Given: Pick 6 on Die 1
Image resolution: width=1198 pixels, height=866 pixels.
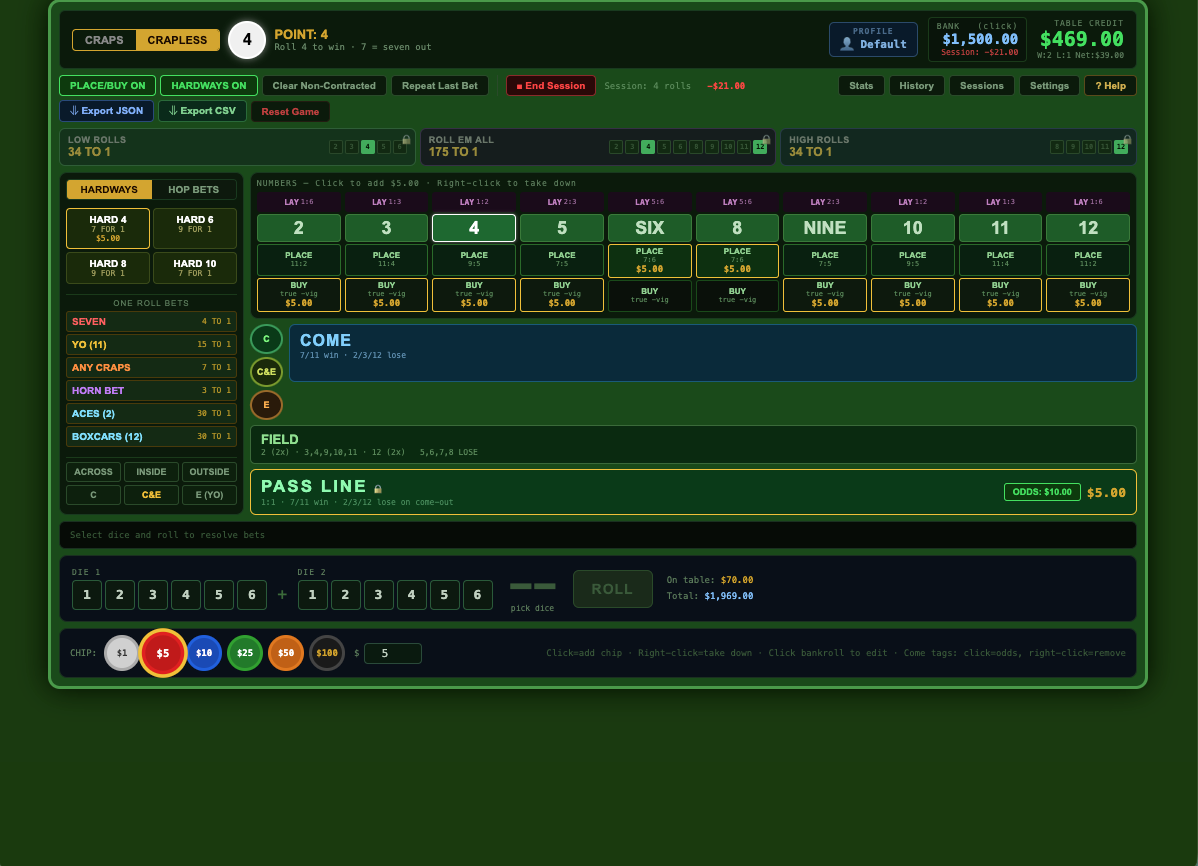Looking at the screenshot, I should 252,595.
